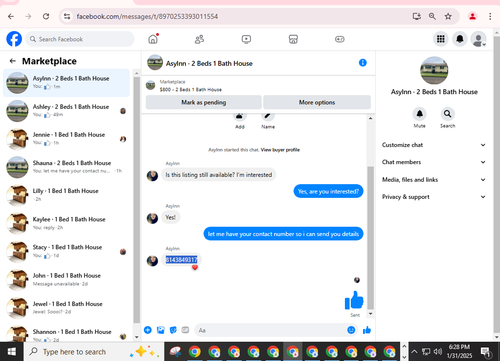500x361 pixels.
Task: Open the Windows notification center icon
Action: pyautogui.click(x=485, y=352)
